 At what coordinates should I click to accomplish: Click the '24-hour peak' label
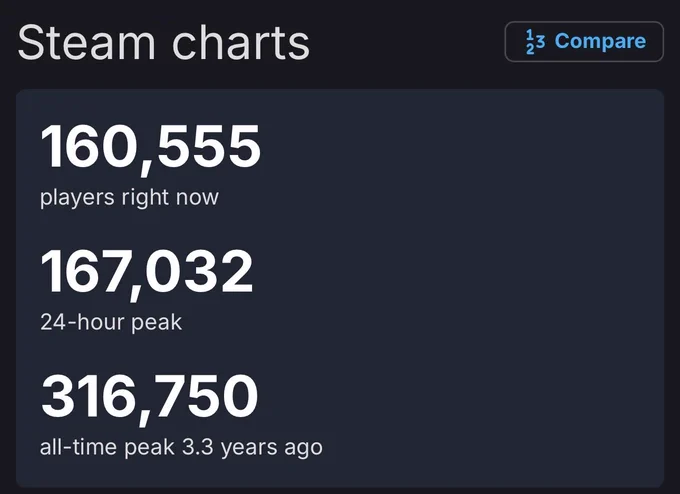point(111,322)
